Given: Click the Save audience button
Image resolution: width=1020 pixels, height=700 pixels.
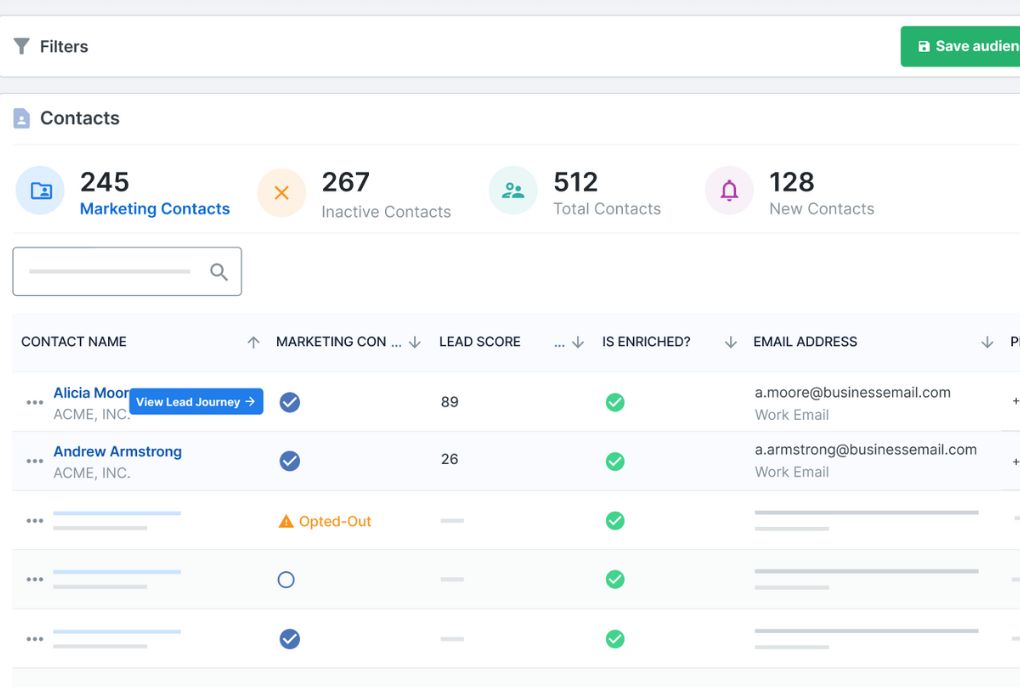Looking at the screenshot, I should [x=960, y=46].
